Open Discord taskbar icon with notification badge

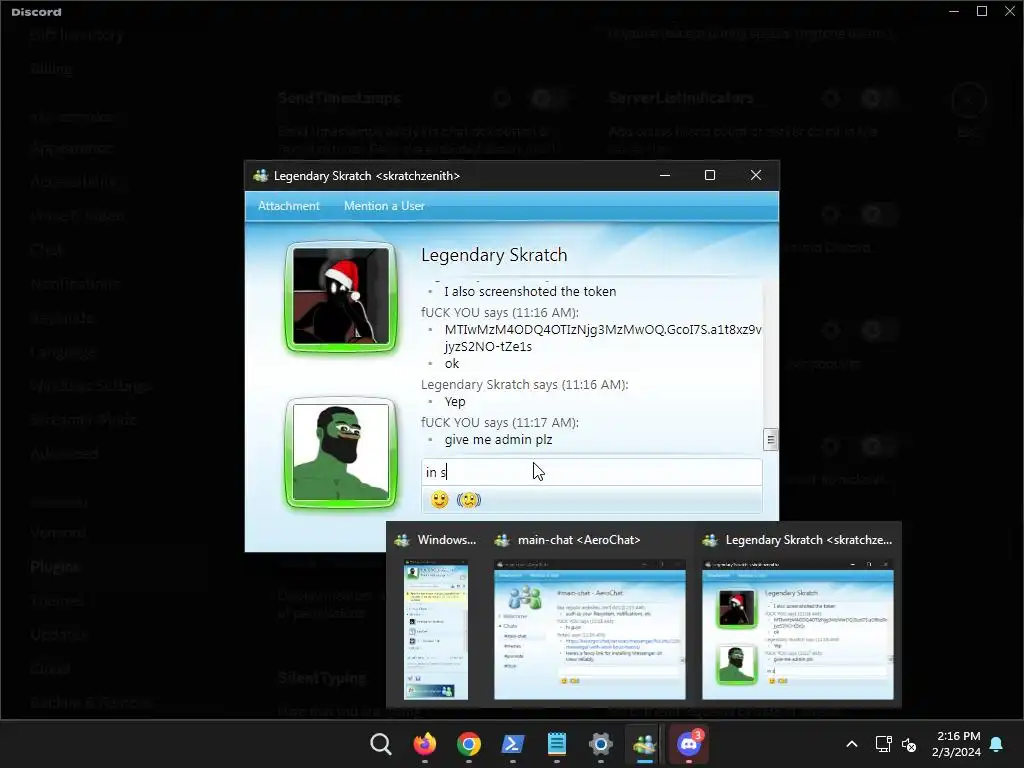coord(688,744)
